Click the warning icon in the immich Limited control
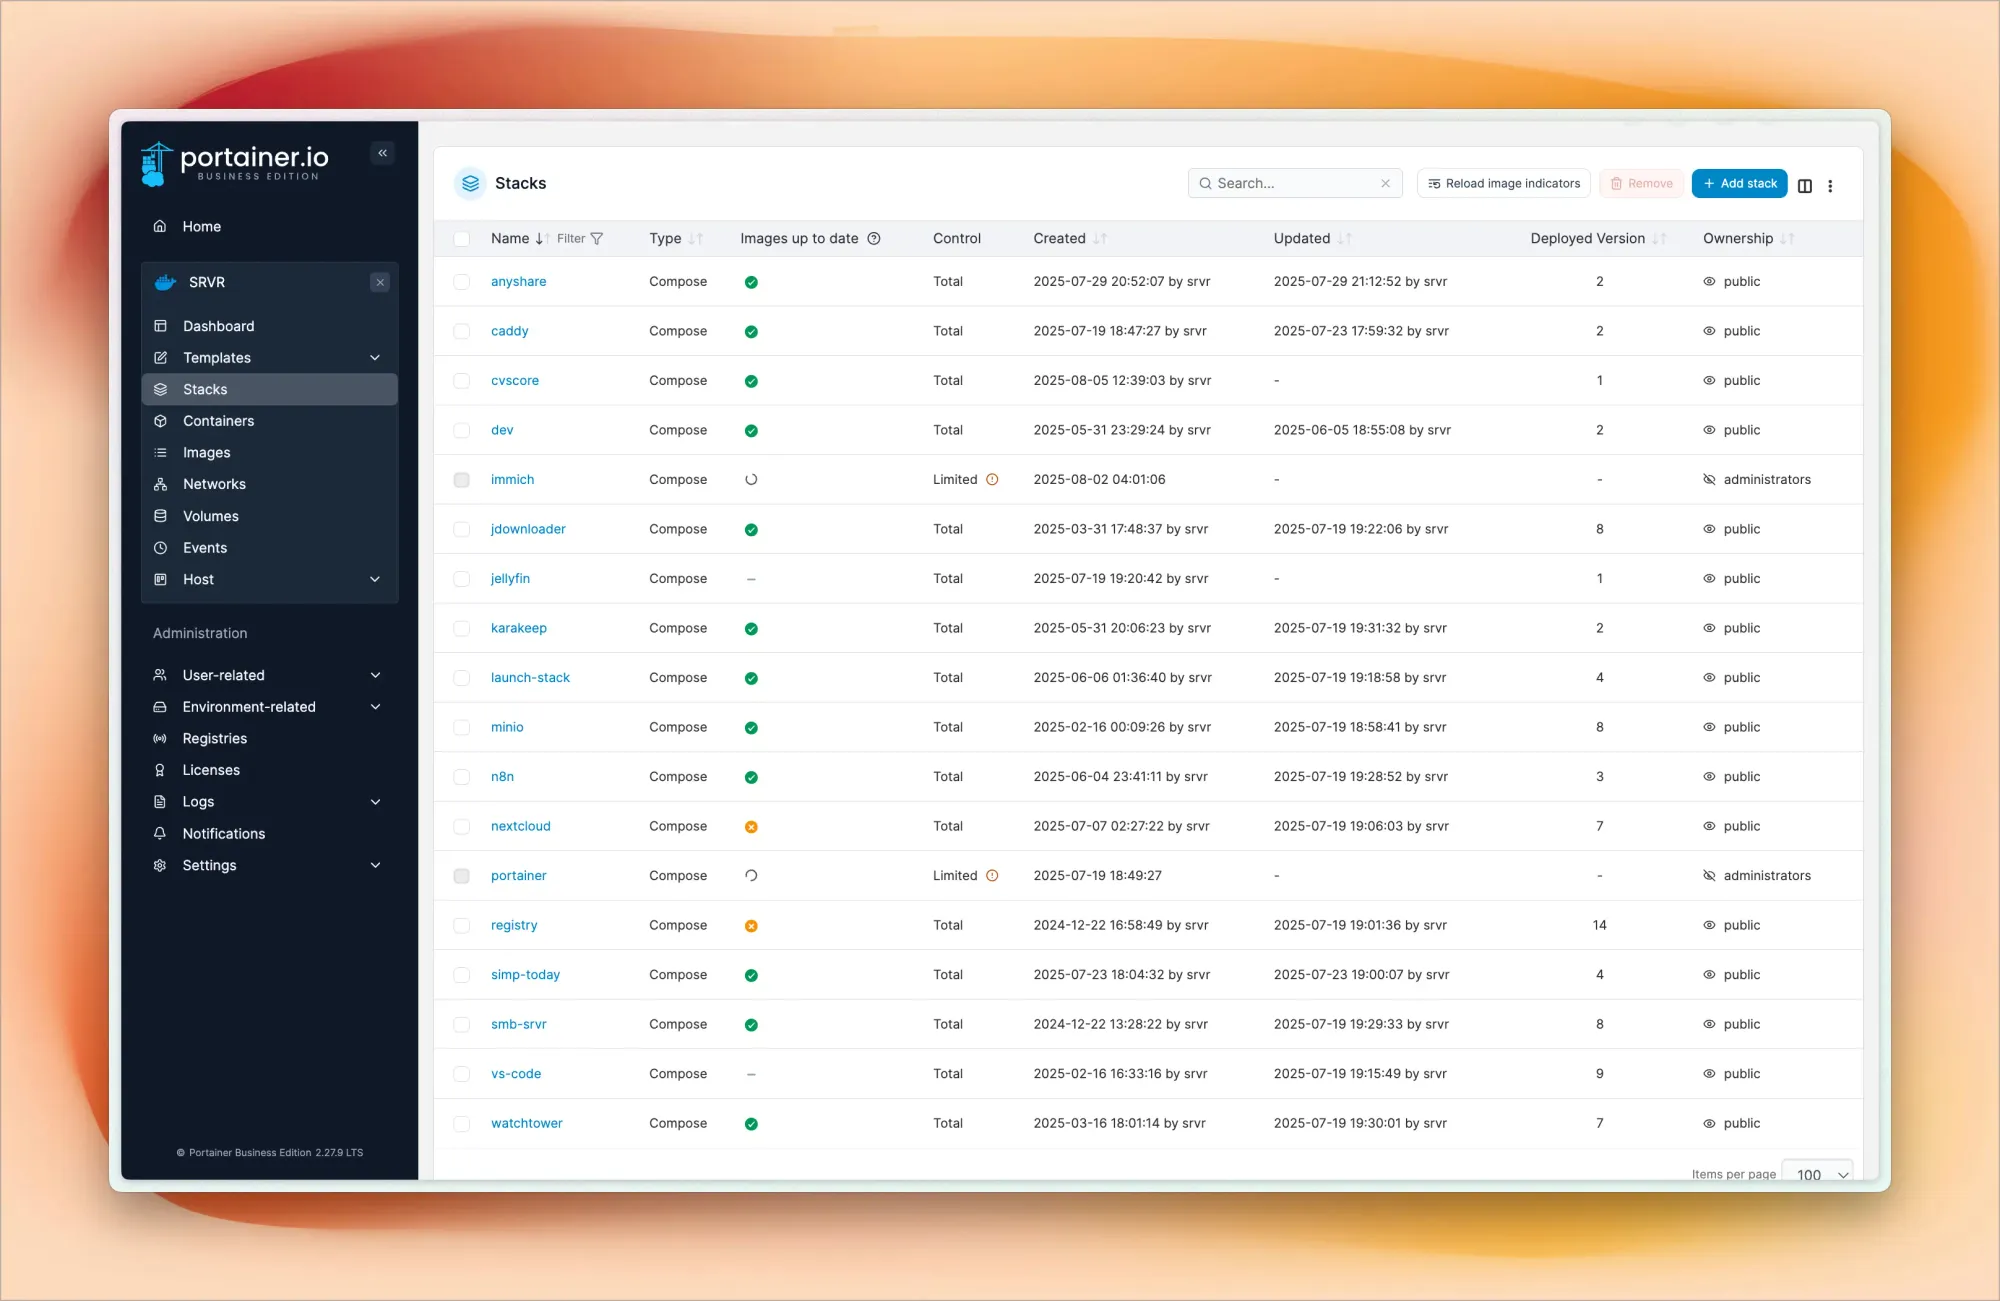 pos(992,479)
